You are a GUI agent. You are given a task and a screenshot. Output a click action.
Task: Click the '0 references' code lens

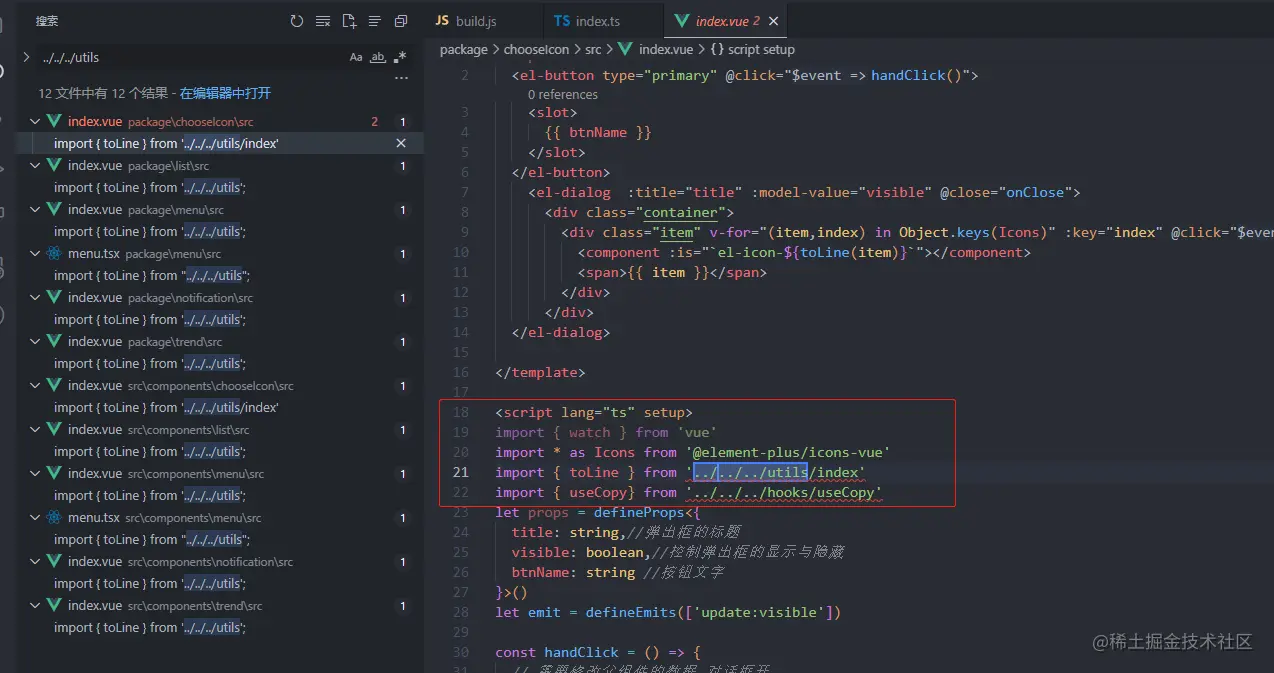pos(563,95)
